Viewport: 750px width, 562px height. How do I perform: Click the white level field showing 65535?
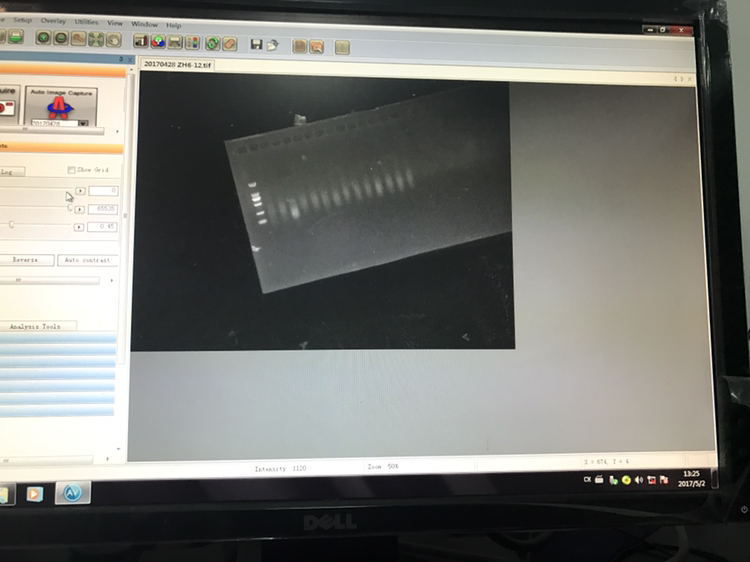[x=102, y=209]
